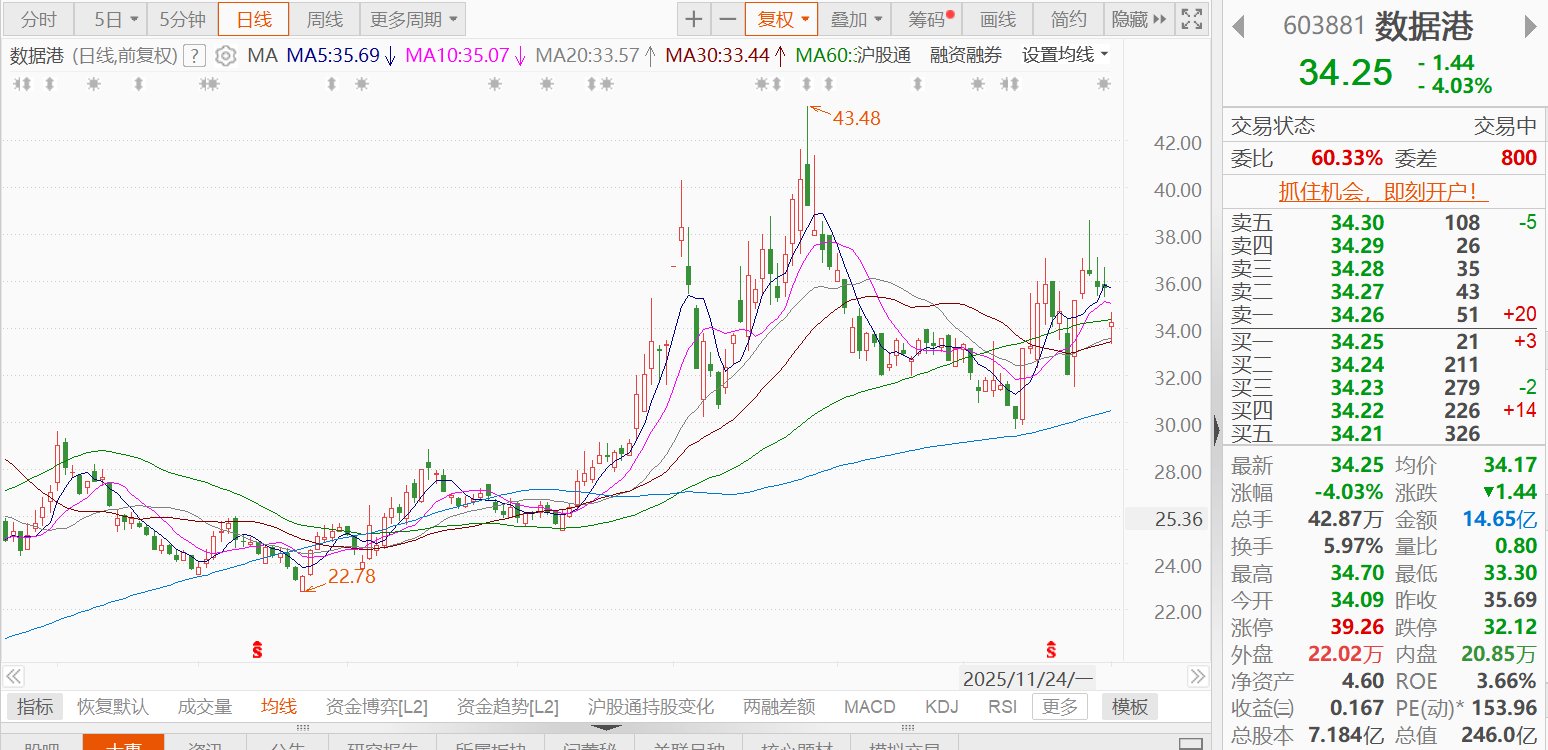Toggle the 均线 indicator overlay
This screenshot has height=750, width=1548.
[x=279, y=707]
